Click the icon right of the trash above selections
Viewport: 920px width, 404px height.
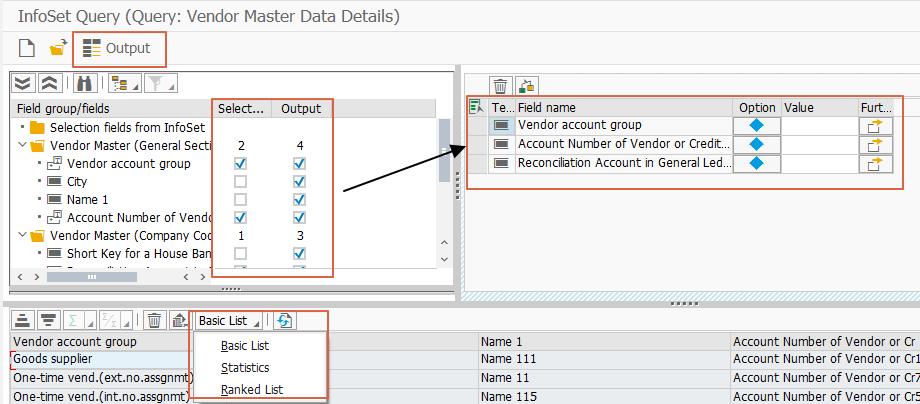point(527,86)
